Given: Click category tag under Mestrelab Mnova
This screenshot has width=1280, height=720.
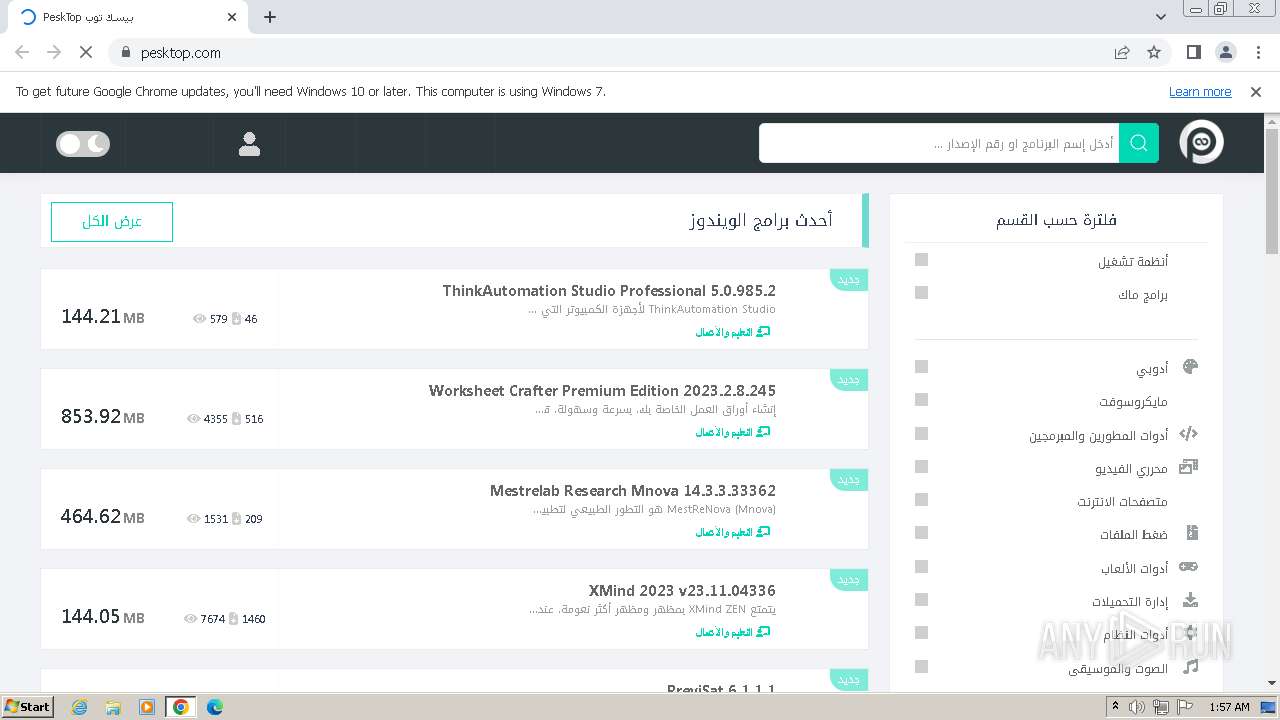Looking at the screenshot, I should pos(733,532).
